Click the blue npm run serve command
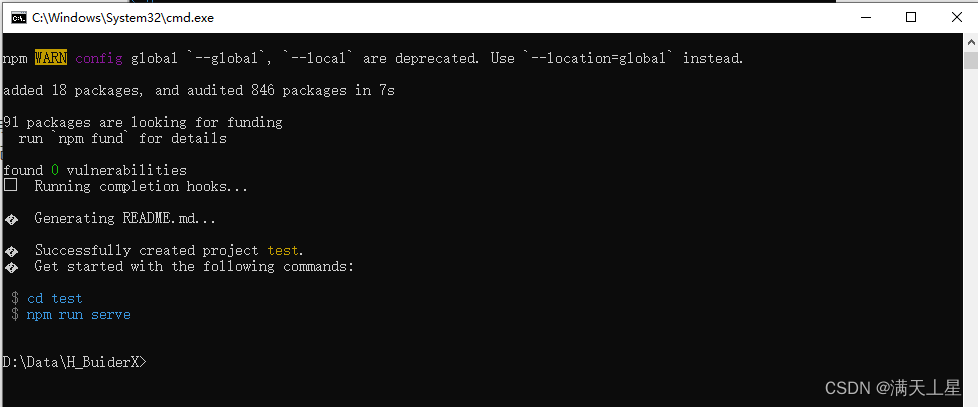The width and height of the screenshot is (978, 407). [x=79, y=315]
